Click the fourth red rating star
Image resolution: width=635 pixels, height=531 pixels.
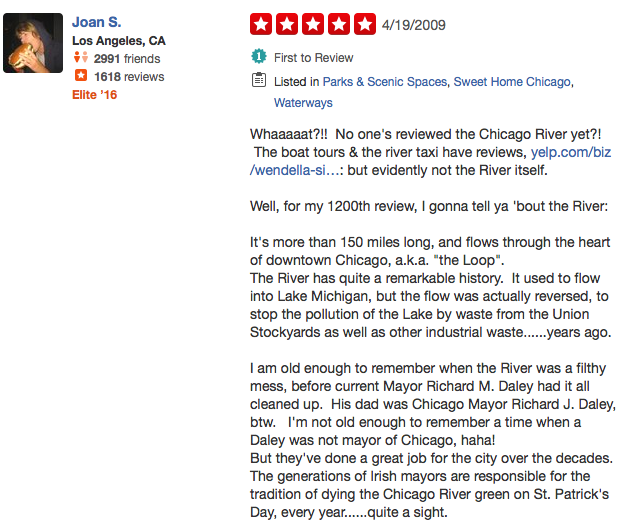pyautogui.click(x=339, y=24)
